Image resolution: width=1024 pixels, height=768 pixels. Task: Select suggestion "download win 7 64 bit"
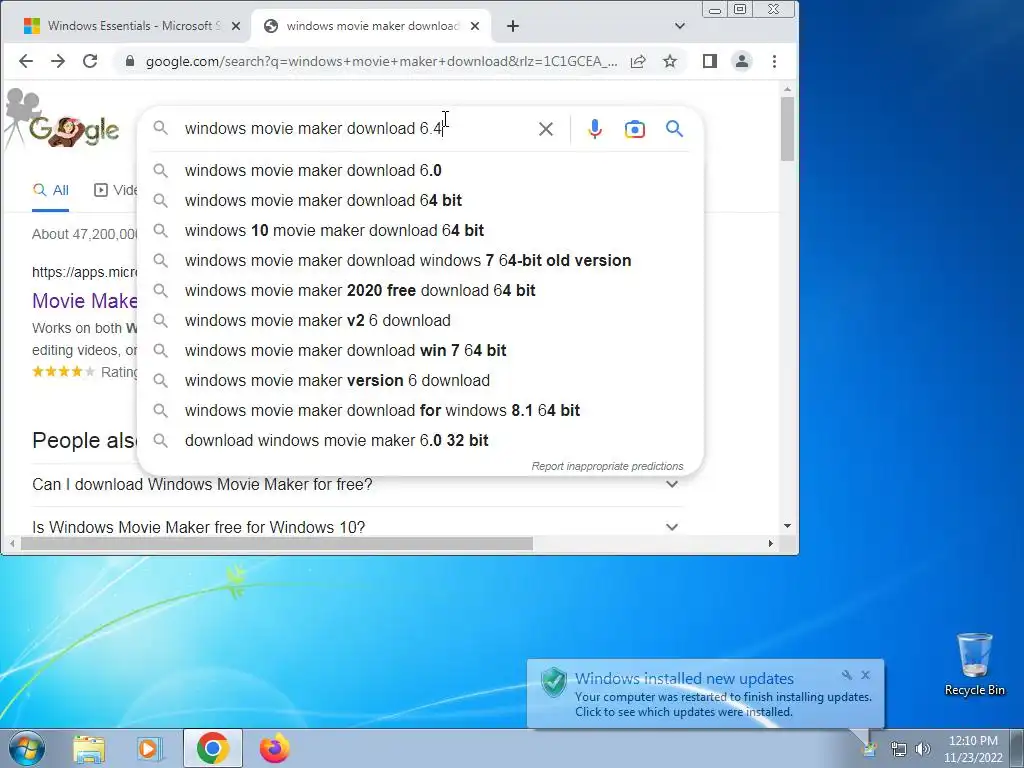click(421, 351)
